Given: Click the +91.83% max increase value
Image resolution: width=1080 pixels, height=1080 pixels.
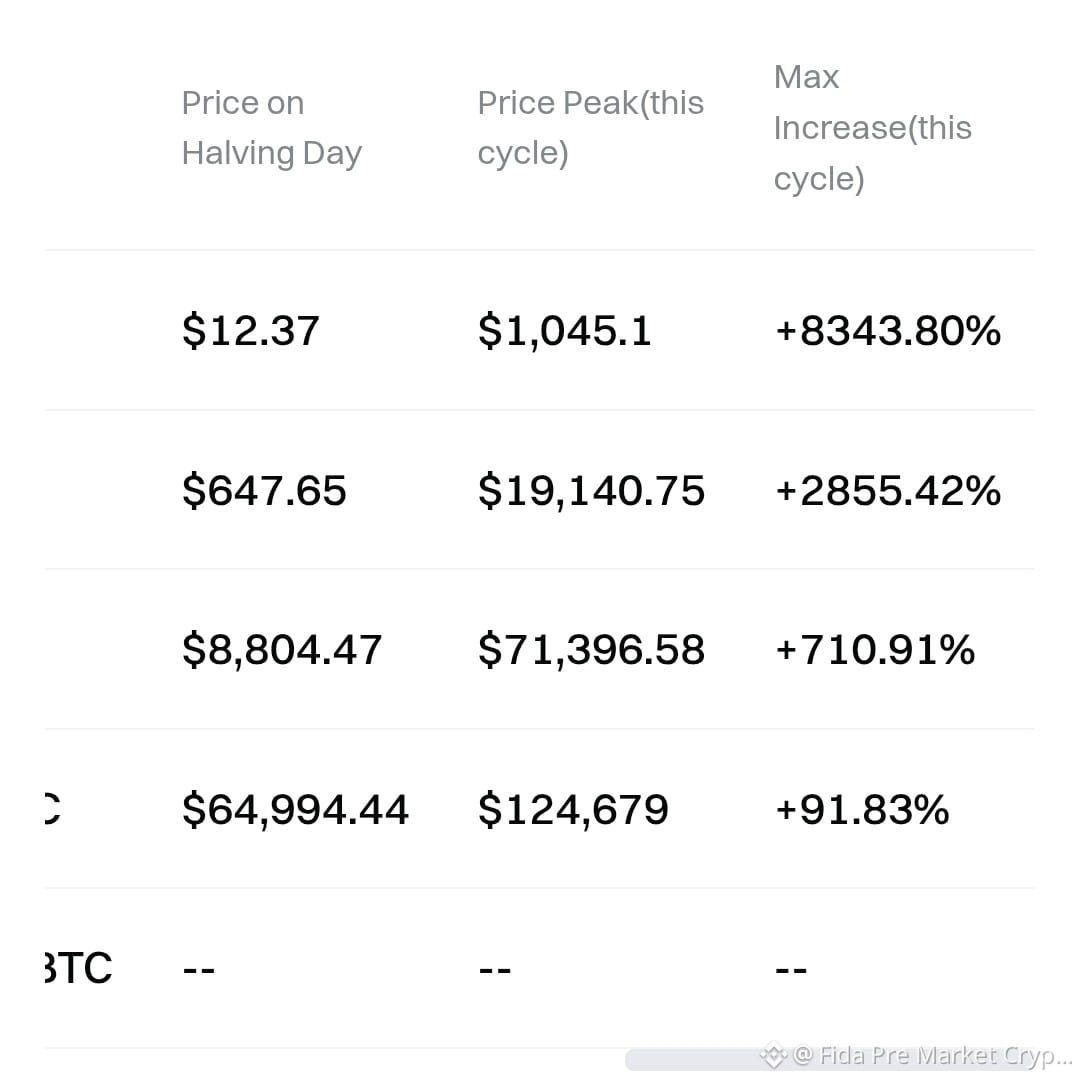Looking at the screenshot, I should 862,809.
